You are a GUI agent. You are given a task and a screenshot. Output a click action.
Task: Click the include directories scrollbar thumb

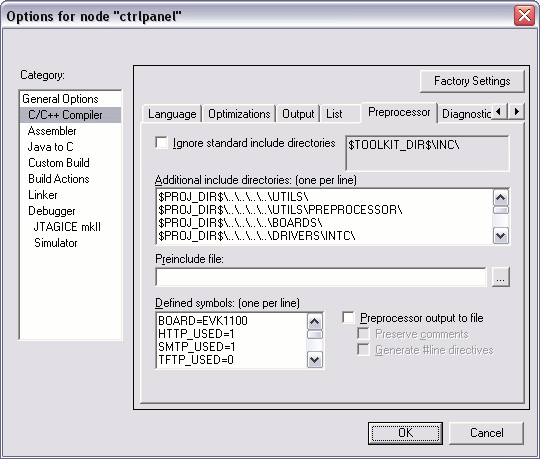[x=500, y=210]
